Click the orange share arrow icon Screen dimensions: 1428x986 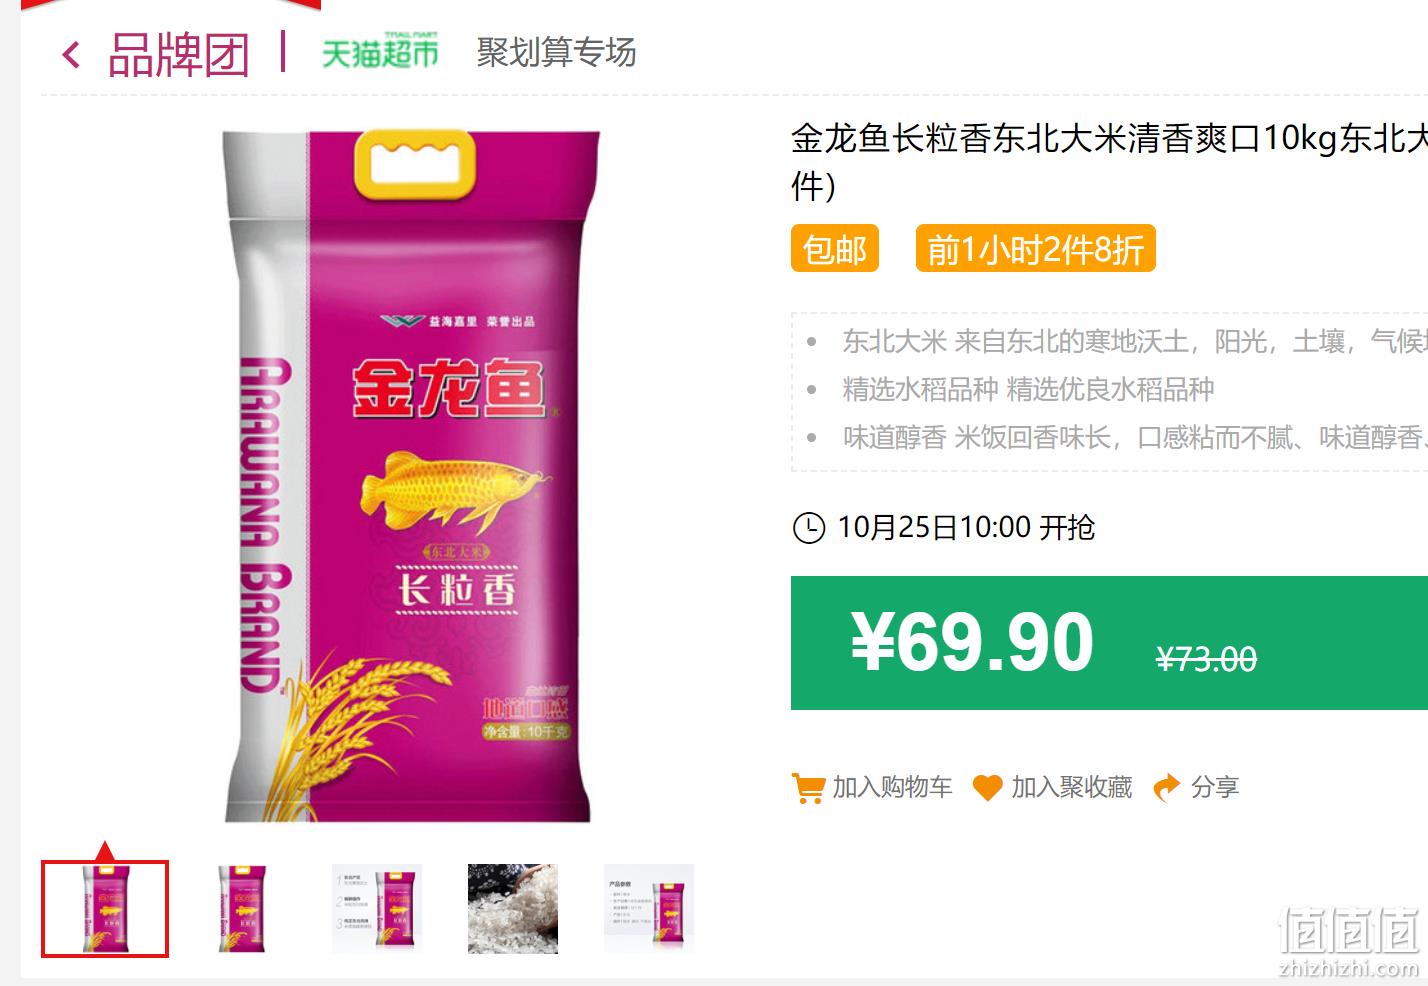point(1167,788)
